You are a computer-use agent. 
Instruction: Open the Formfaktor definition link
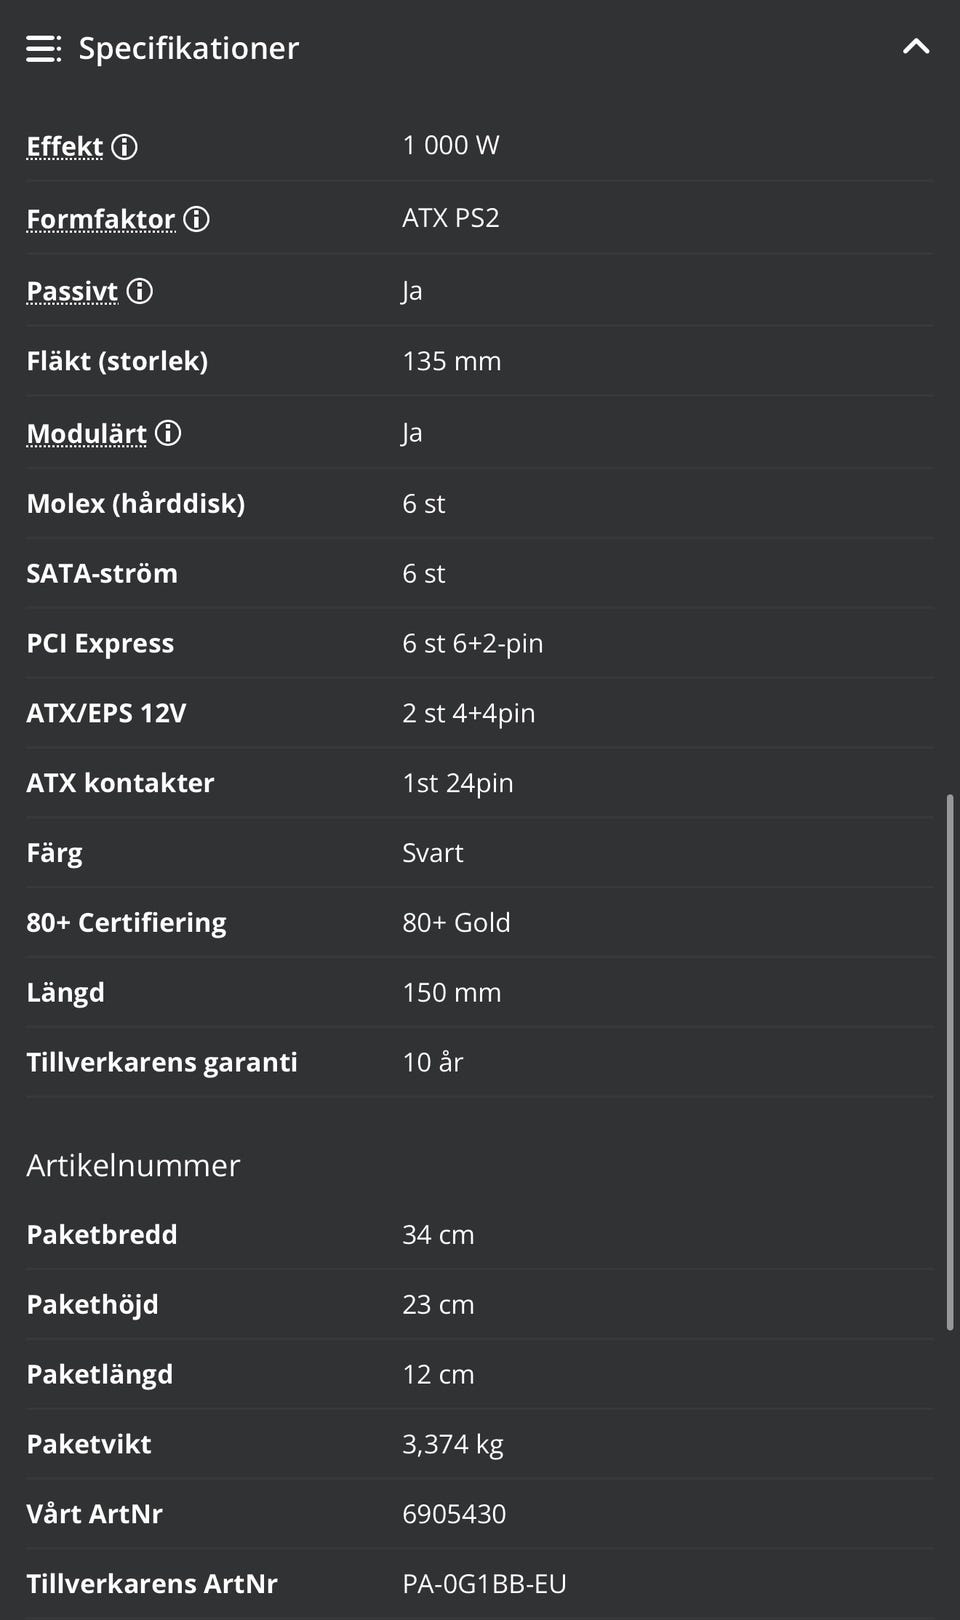point(100,219)
